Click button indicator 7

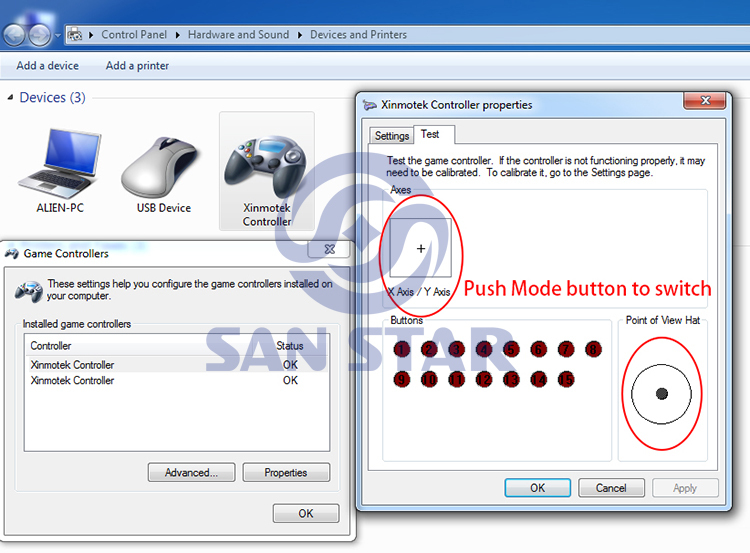pyautogui.click(x=566, y=349)
